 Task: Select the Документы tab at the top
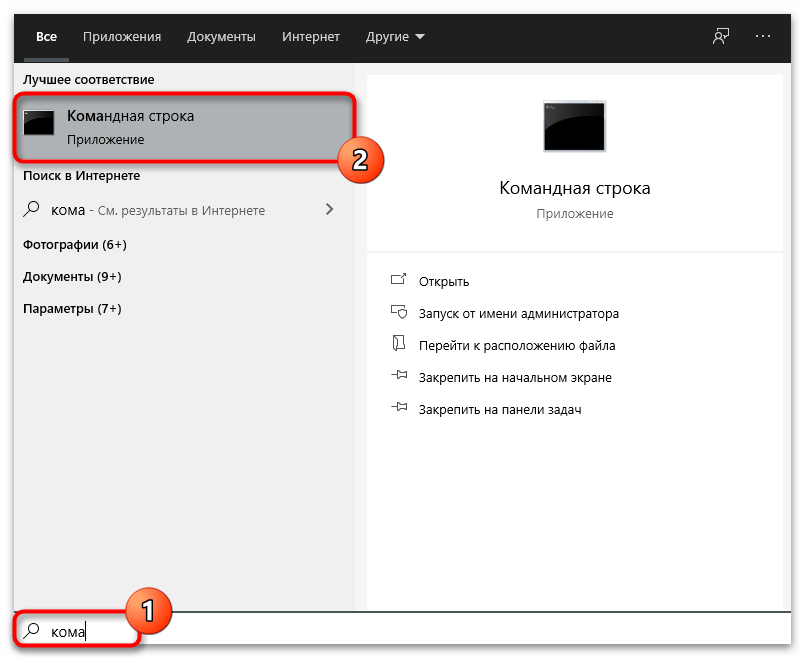[x=221, y=37]
